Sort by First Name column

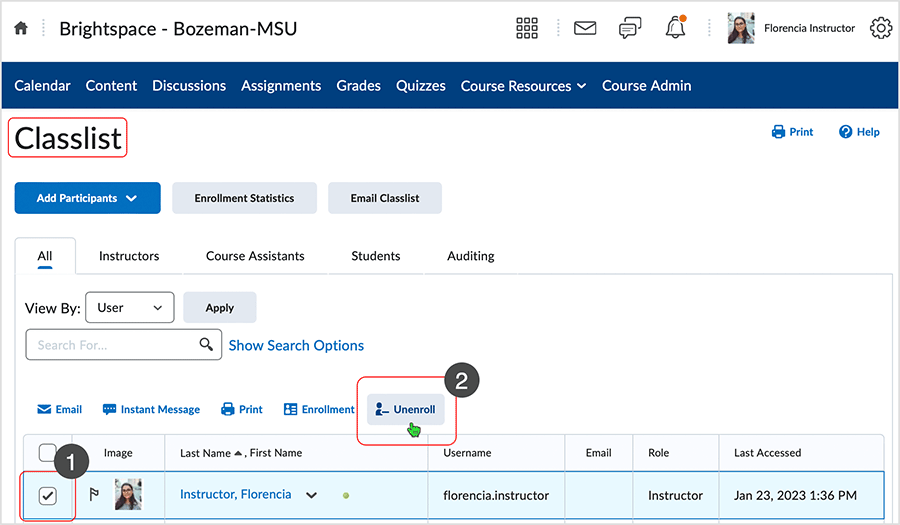pos(276,453)
